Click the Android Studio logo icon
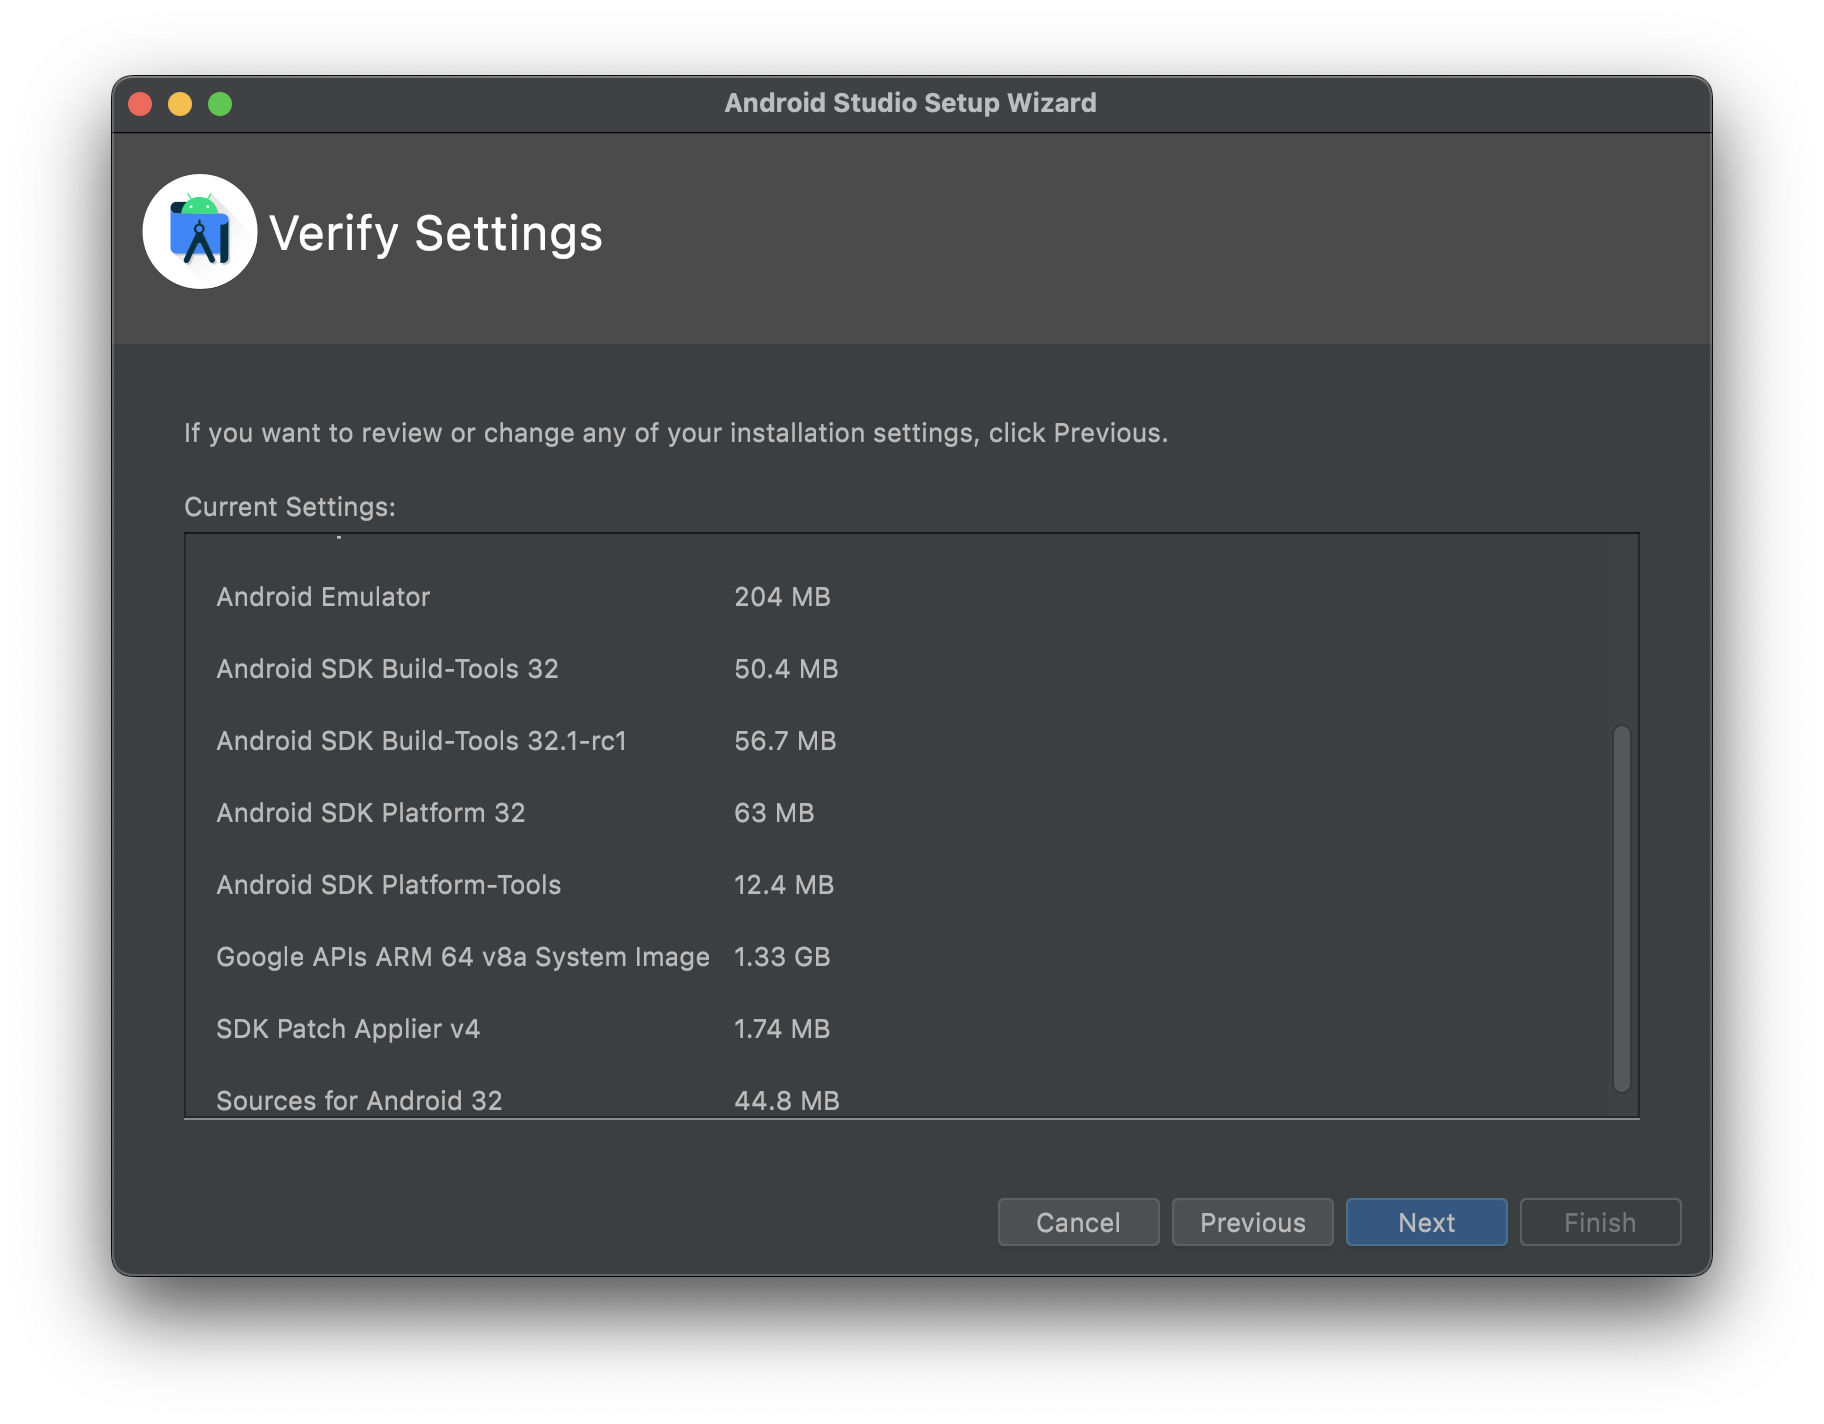 pyautogui.click(x=200, y=232)
